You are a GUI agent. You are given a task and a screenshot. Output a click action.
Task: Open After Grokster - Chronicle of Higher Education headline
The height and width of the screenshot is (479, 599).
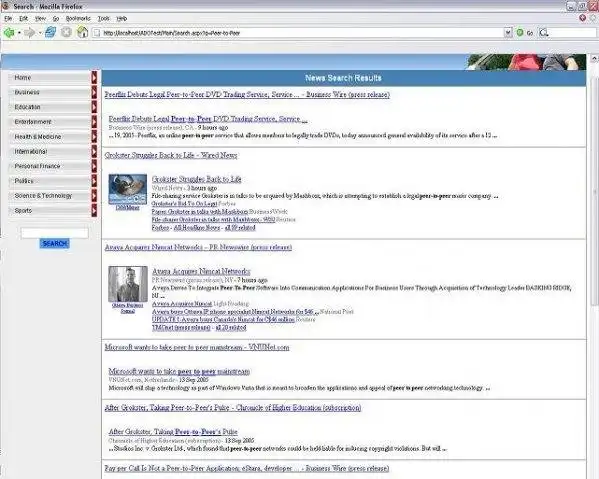coord(233,408)
